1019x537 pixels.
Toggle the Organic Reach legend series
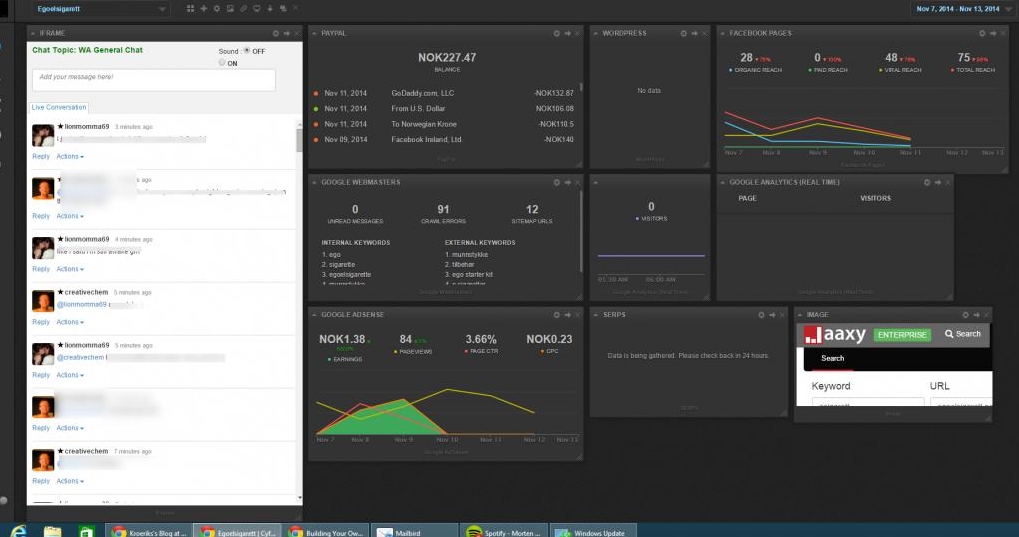[x=755, y=70]
